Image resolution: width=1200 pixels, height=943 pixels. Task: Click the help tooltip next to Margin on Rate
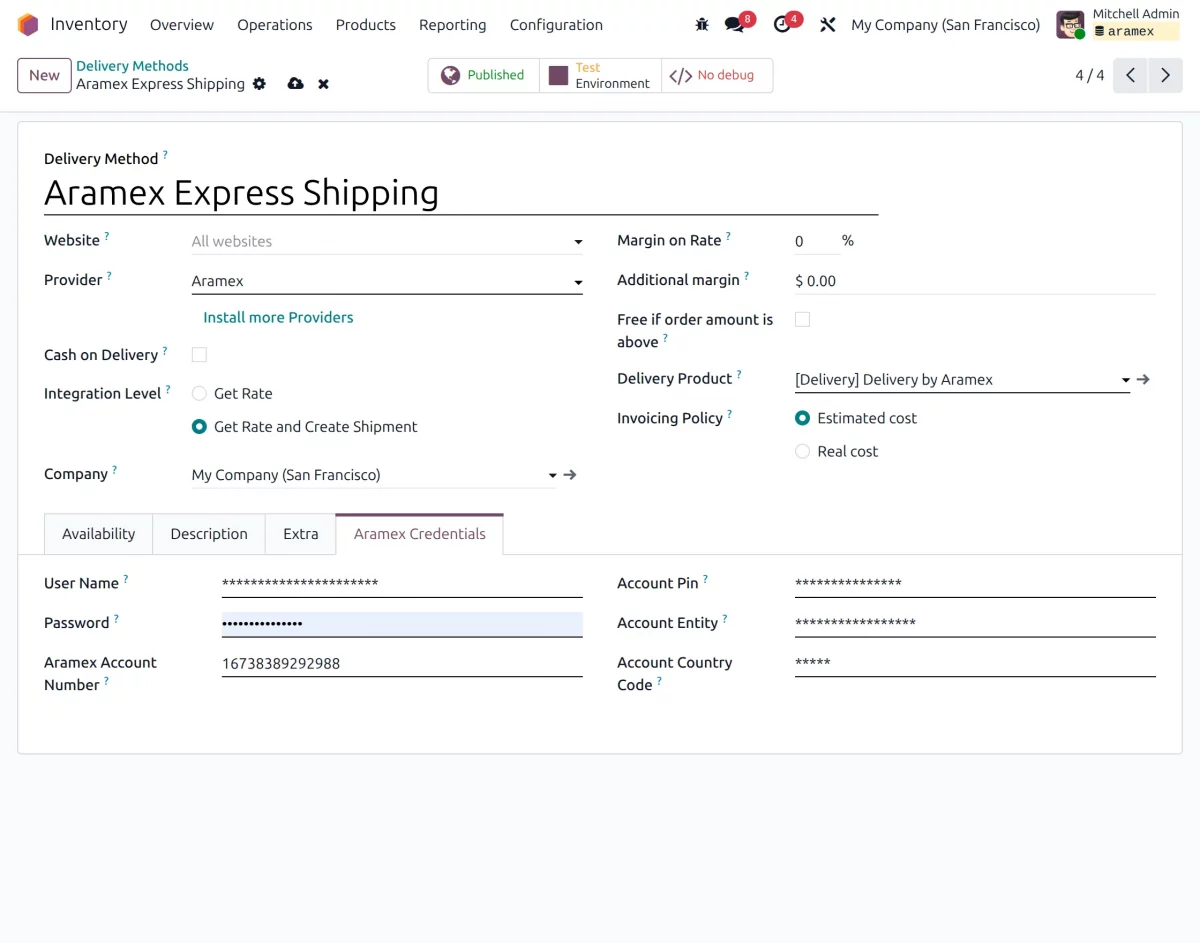click(728, 237)
